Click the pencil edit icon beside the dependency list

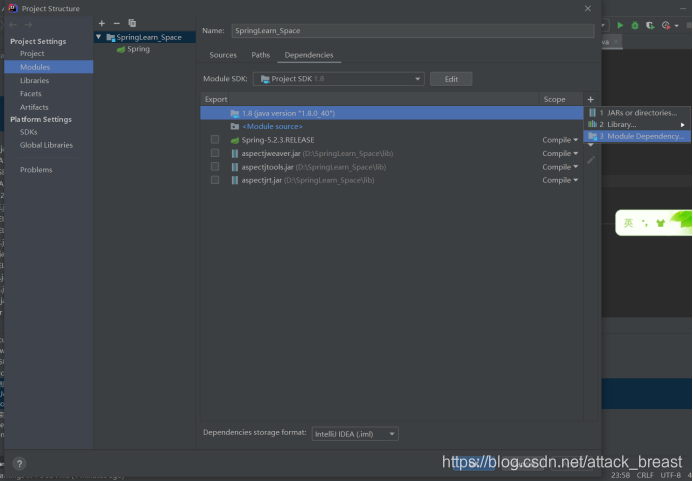pos(590,160)
